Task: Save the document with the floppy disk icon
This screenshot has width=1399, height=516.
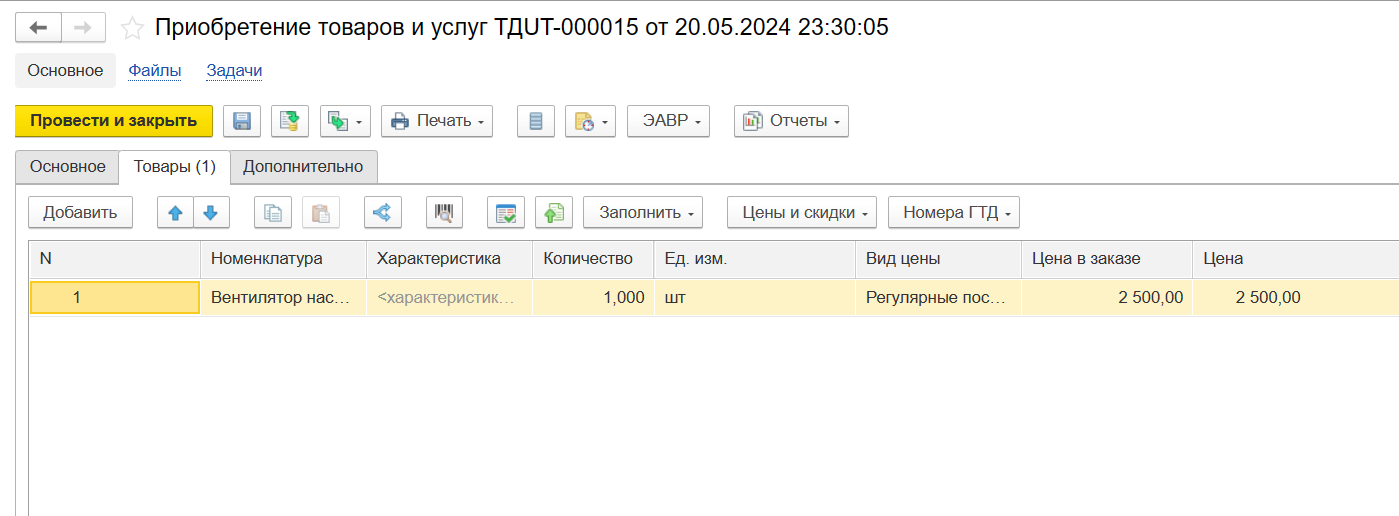Action: (242, 121)
